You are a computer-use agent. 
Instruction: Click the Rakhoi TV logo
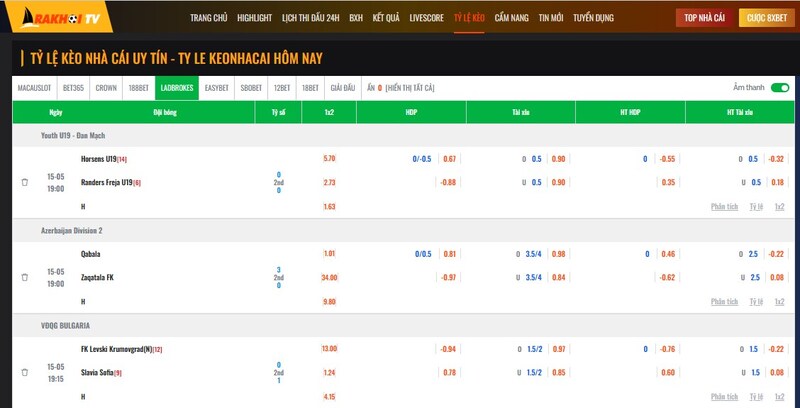60,18
